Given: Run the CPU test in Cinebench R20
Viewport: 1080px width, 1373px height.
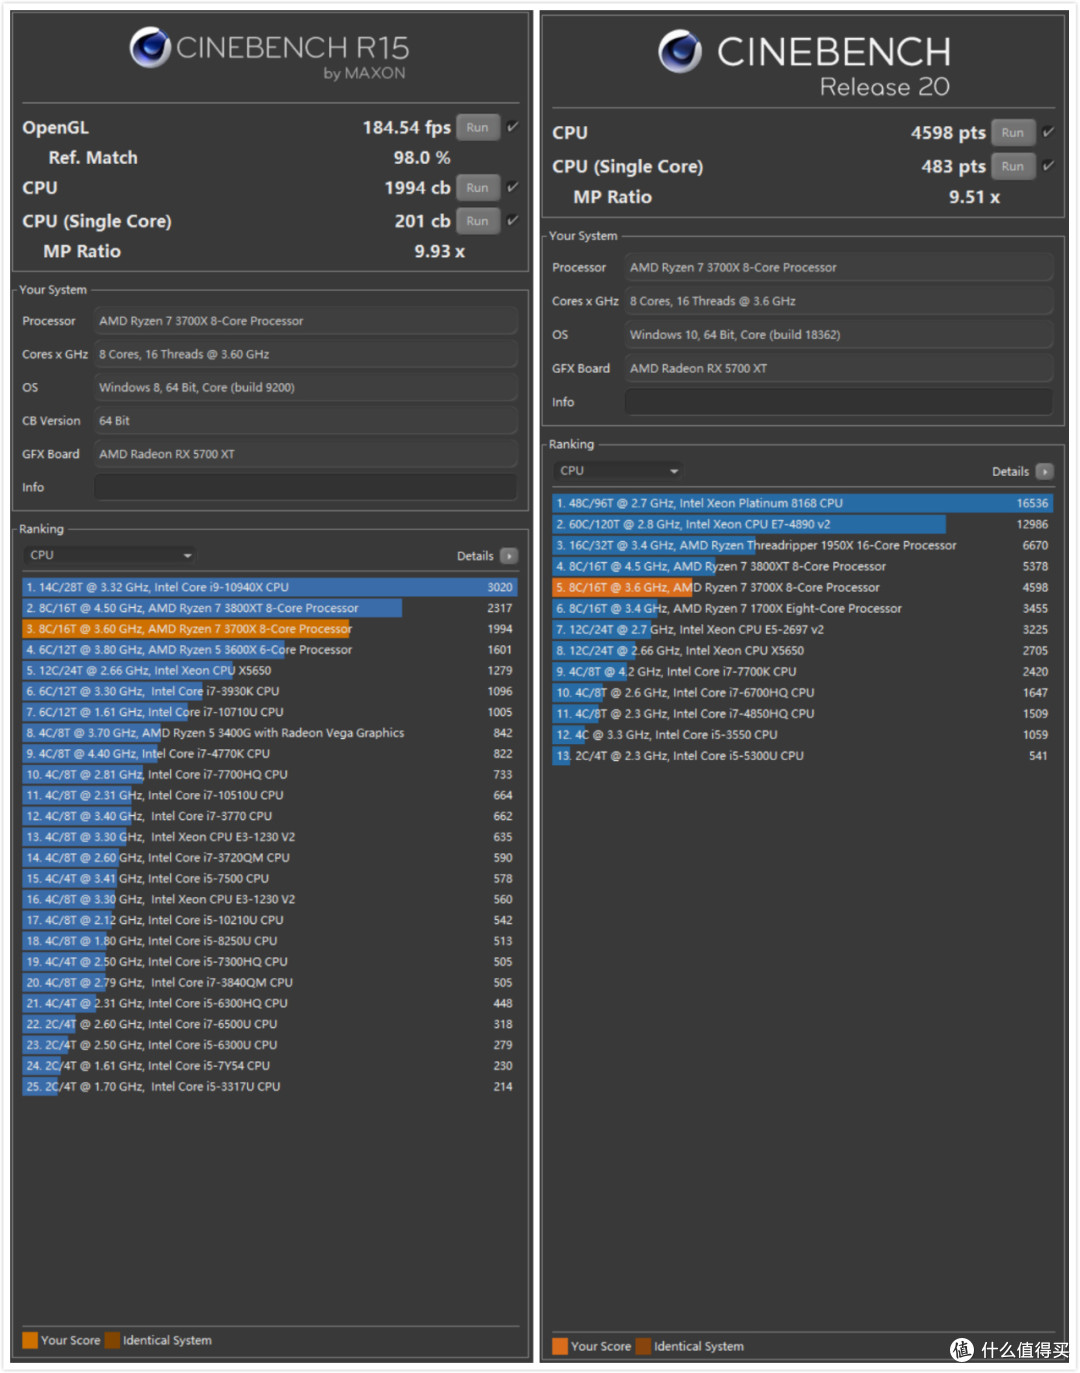Looking at the screenshot, I should point(1013,132).
